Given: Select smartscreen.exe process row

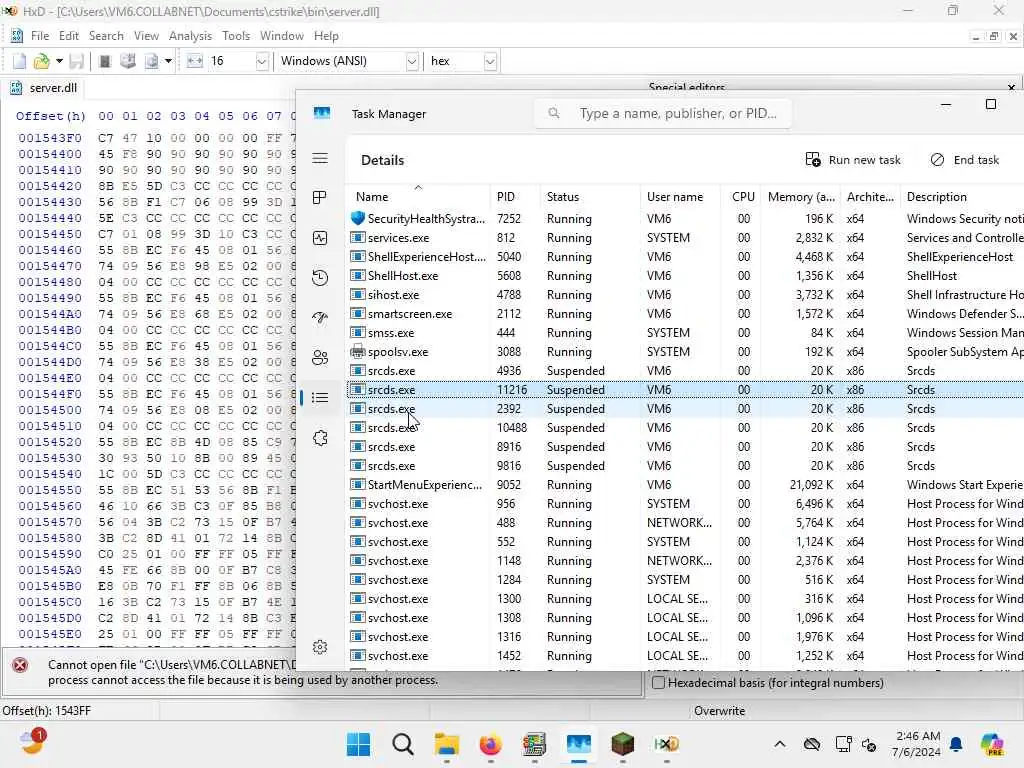Looking at the screenshot, I should point(685,314).
